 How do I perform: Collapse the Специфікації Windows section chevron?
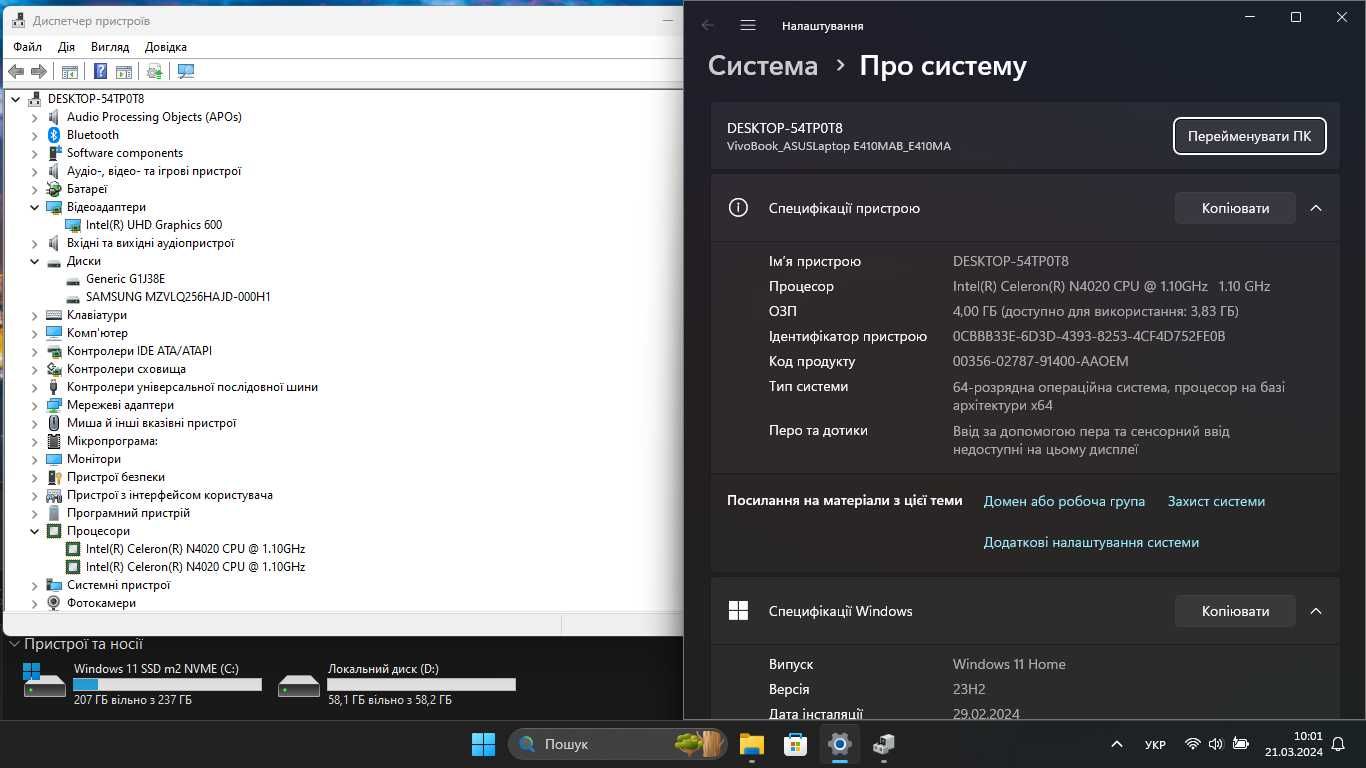click(1316, 611)
